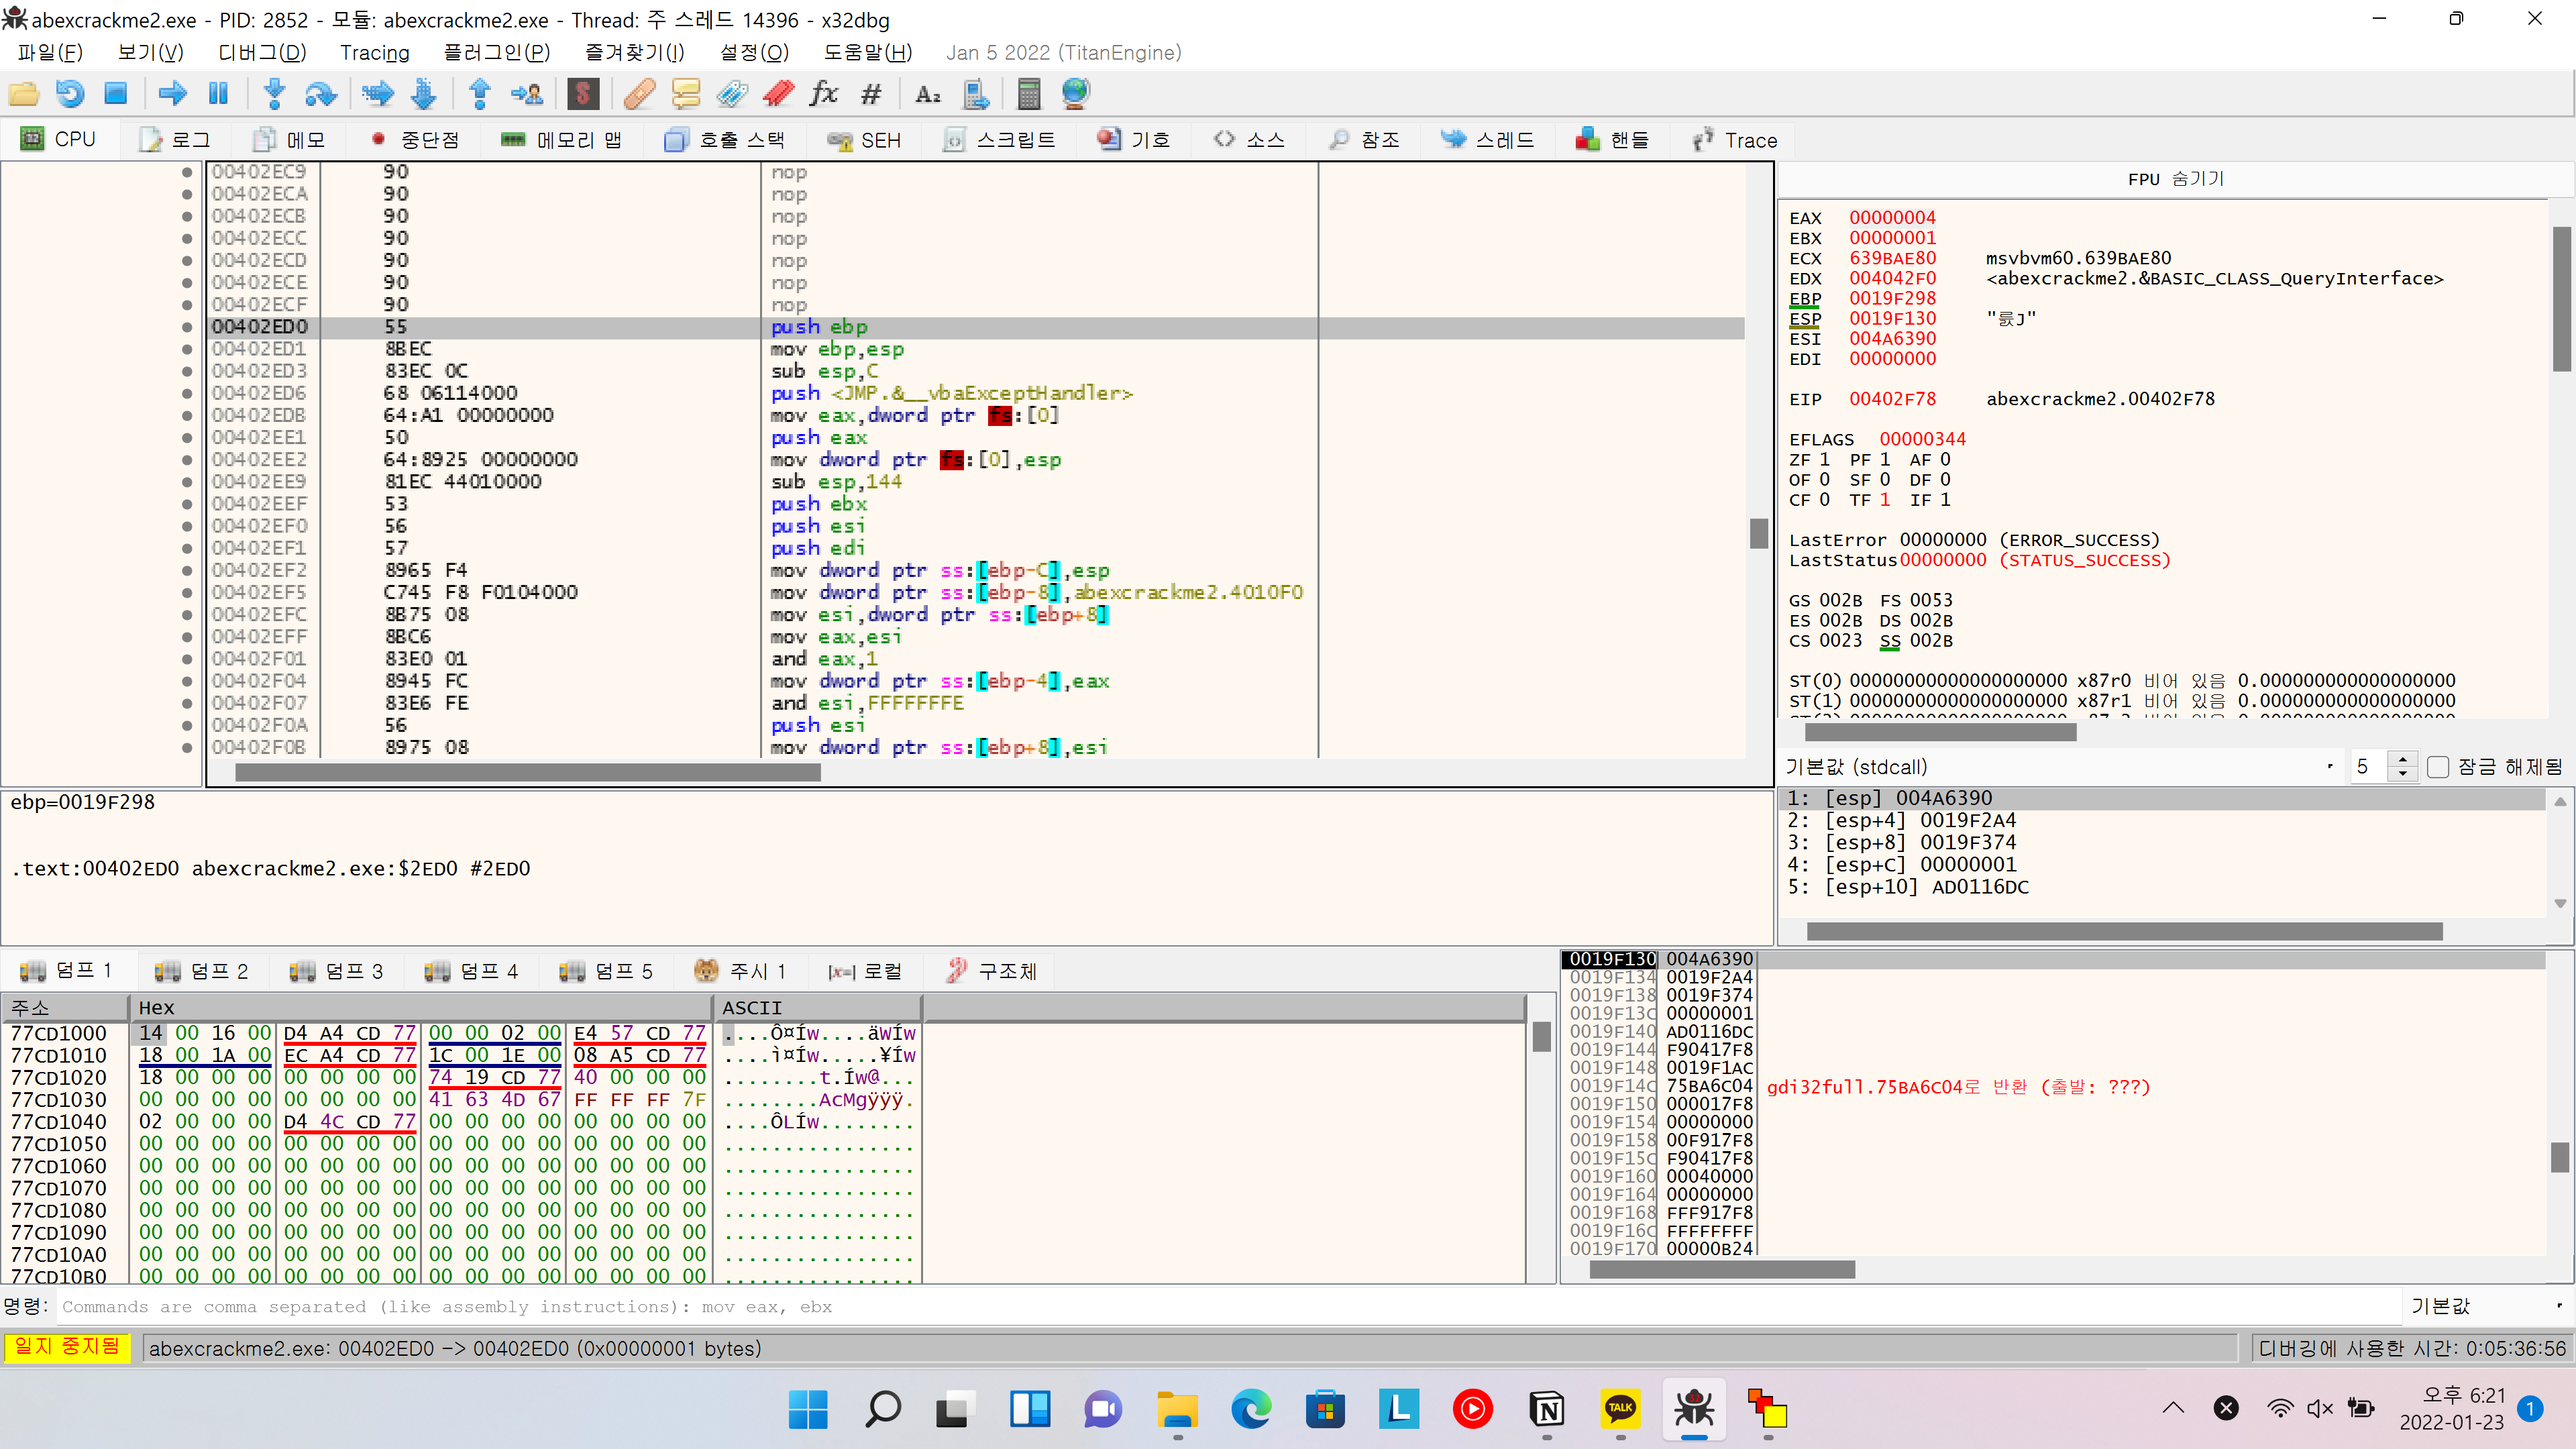The image size is (2576, 1449).
Task: Open the Tracing menu
Action: (375, 52)
